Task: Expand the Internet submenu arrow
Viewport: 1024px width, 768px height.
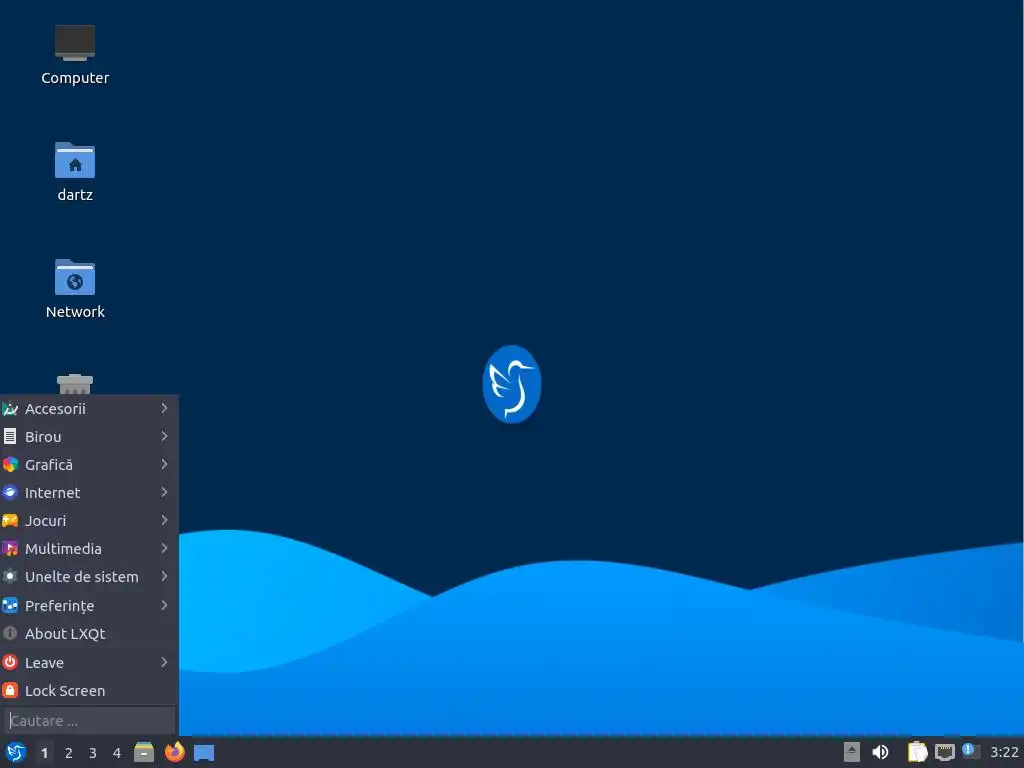Action: point(165,492)
